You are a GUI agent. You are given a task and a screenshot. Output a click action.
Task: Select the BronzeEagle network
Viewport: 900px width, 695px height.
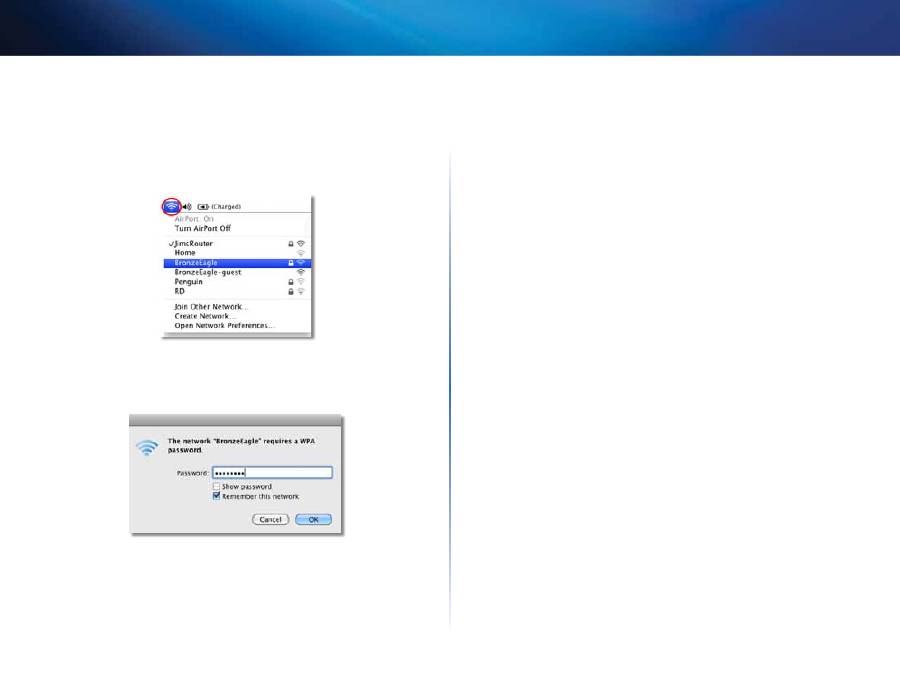coord(196,263)
